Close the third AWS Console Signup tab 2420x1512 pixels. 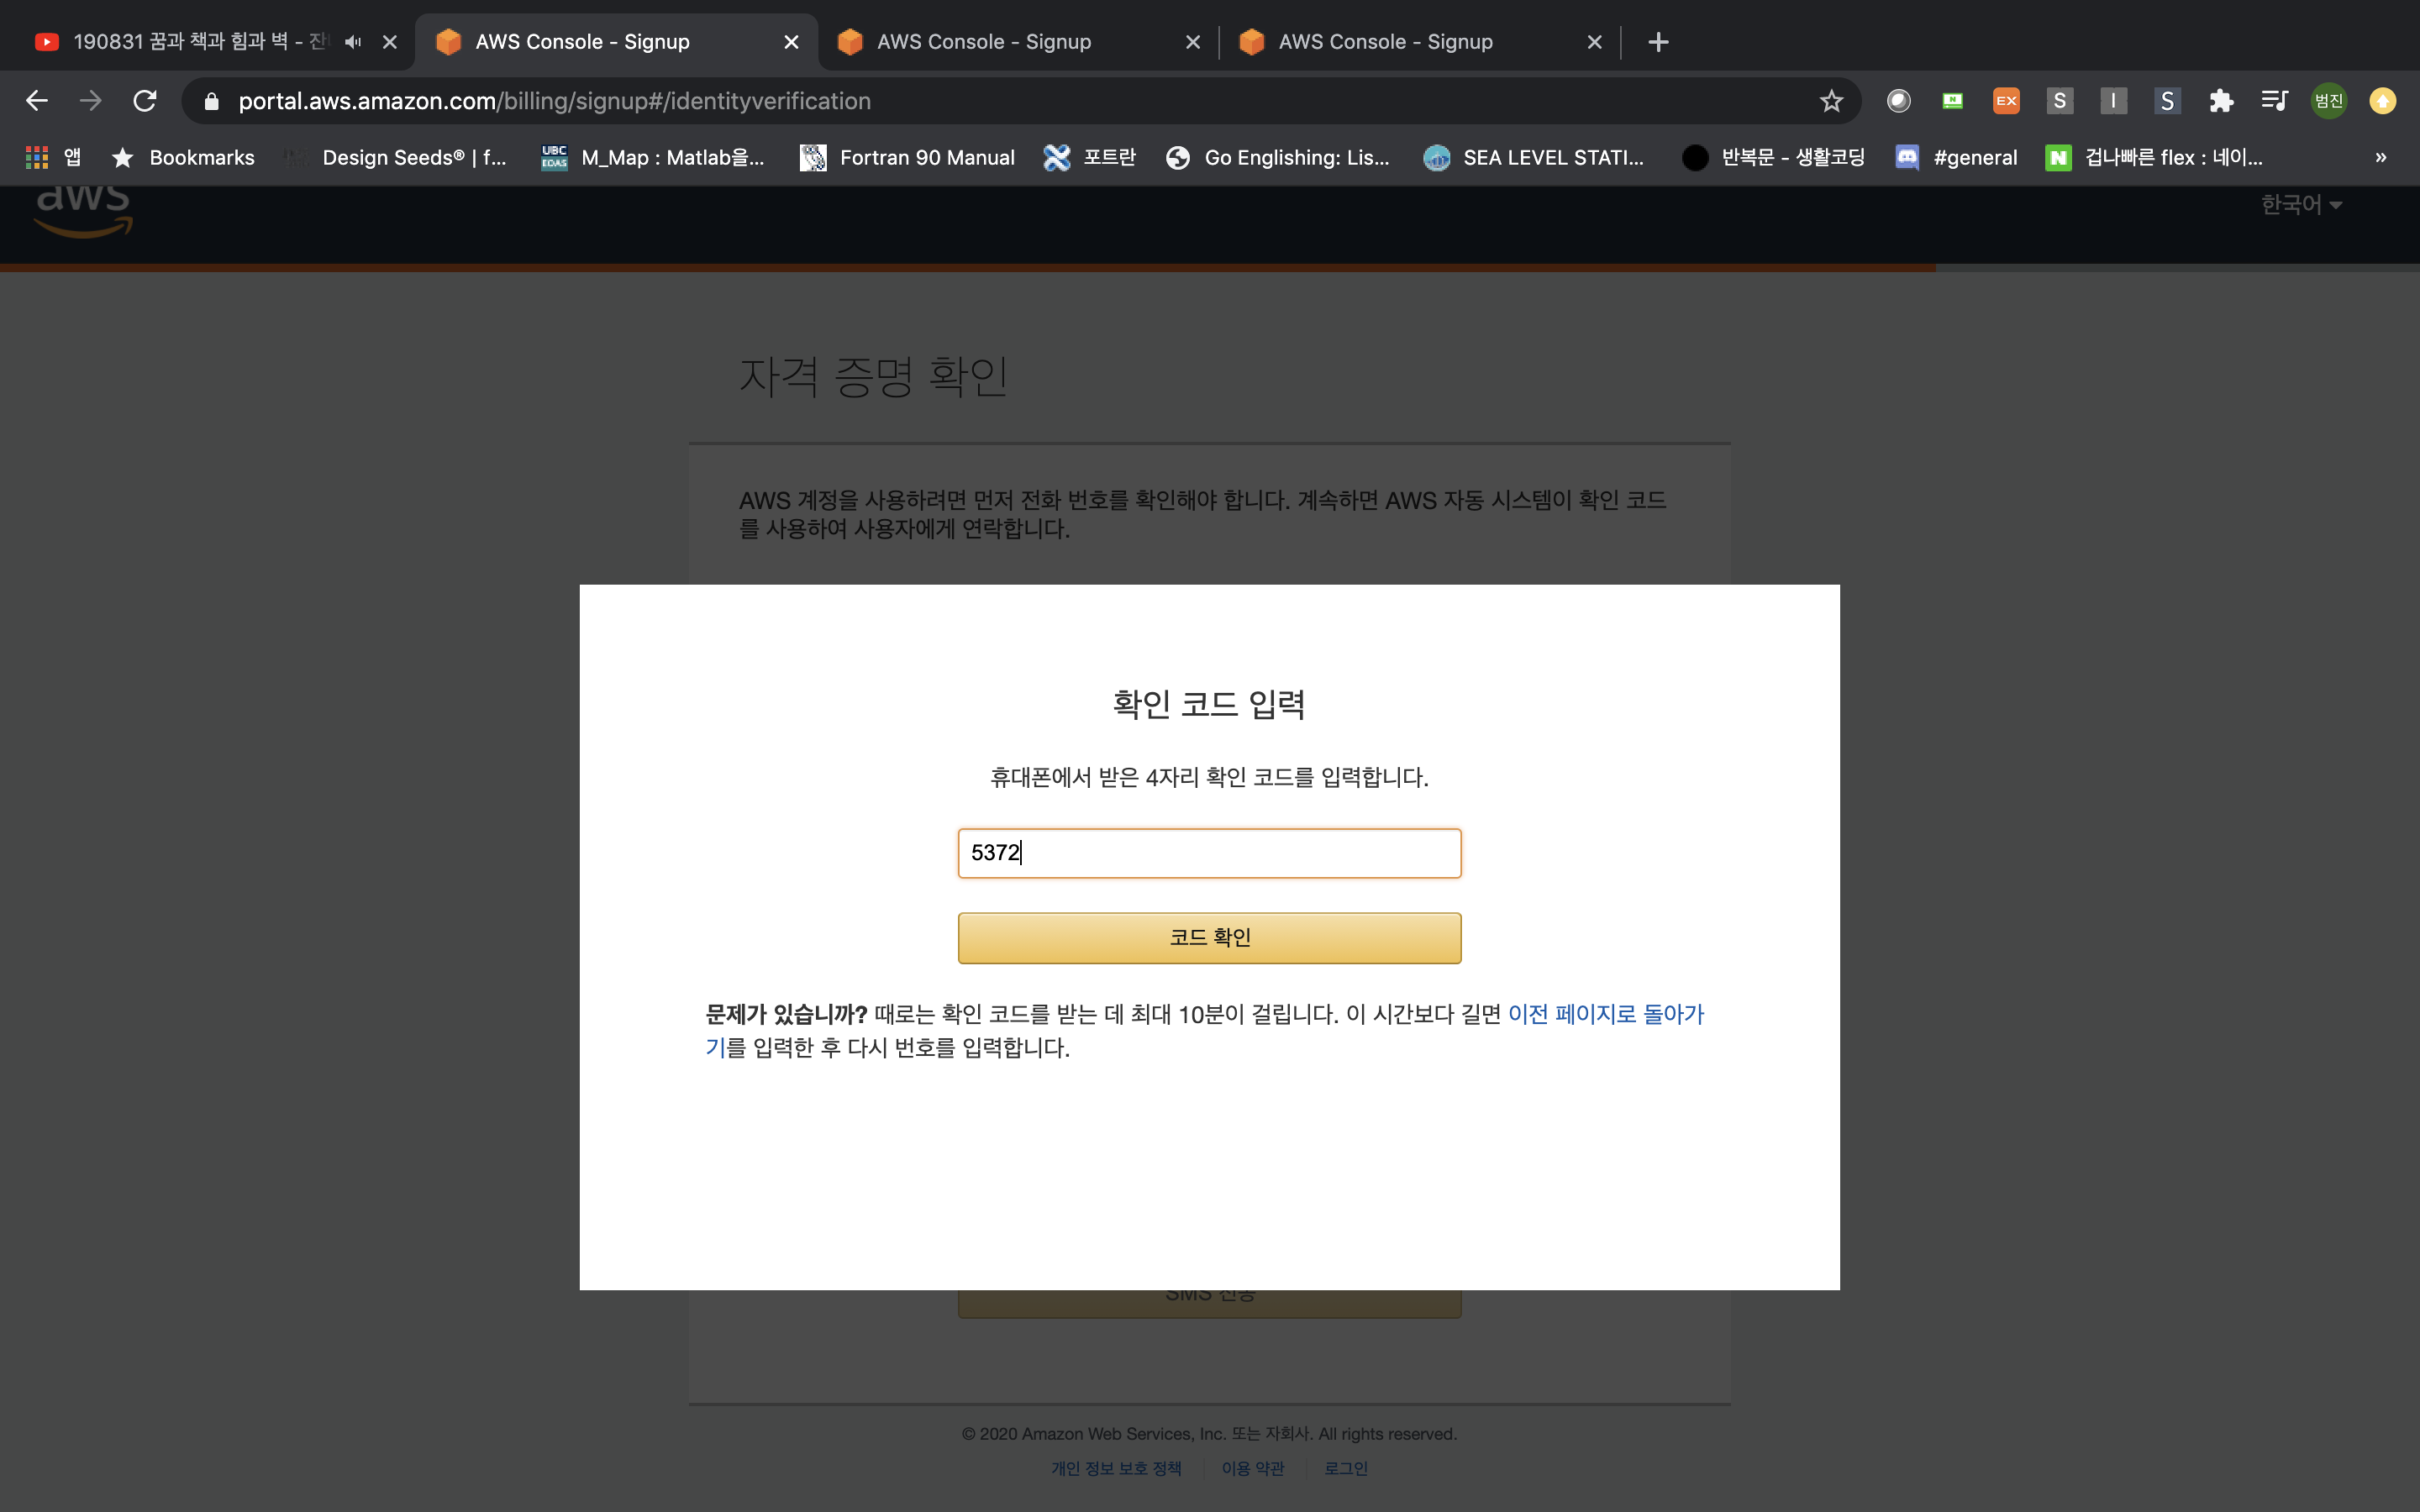pyautogui.click(x=1594, y=42)
